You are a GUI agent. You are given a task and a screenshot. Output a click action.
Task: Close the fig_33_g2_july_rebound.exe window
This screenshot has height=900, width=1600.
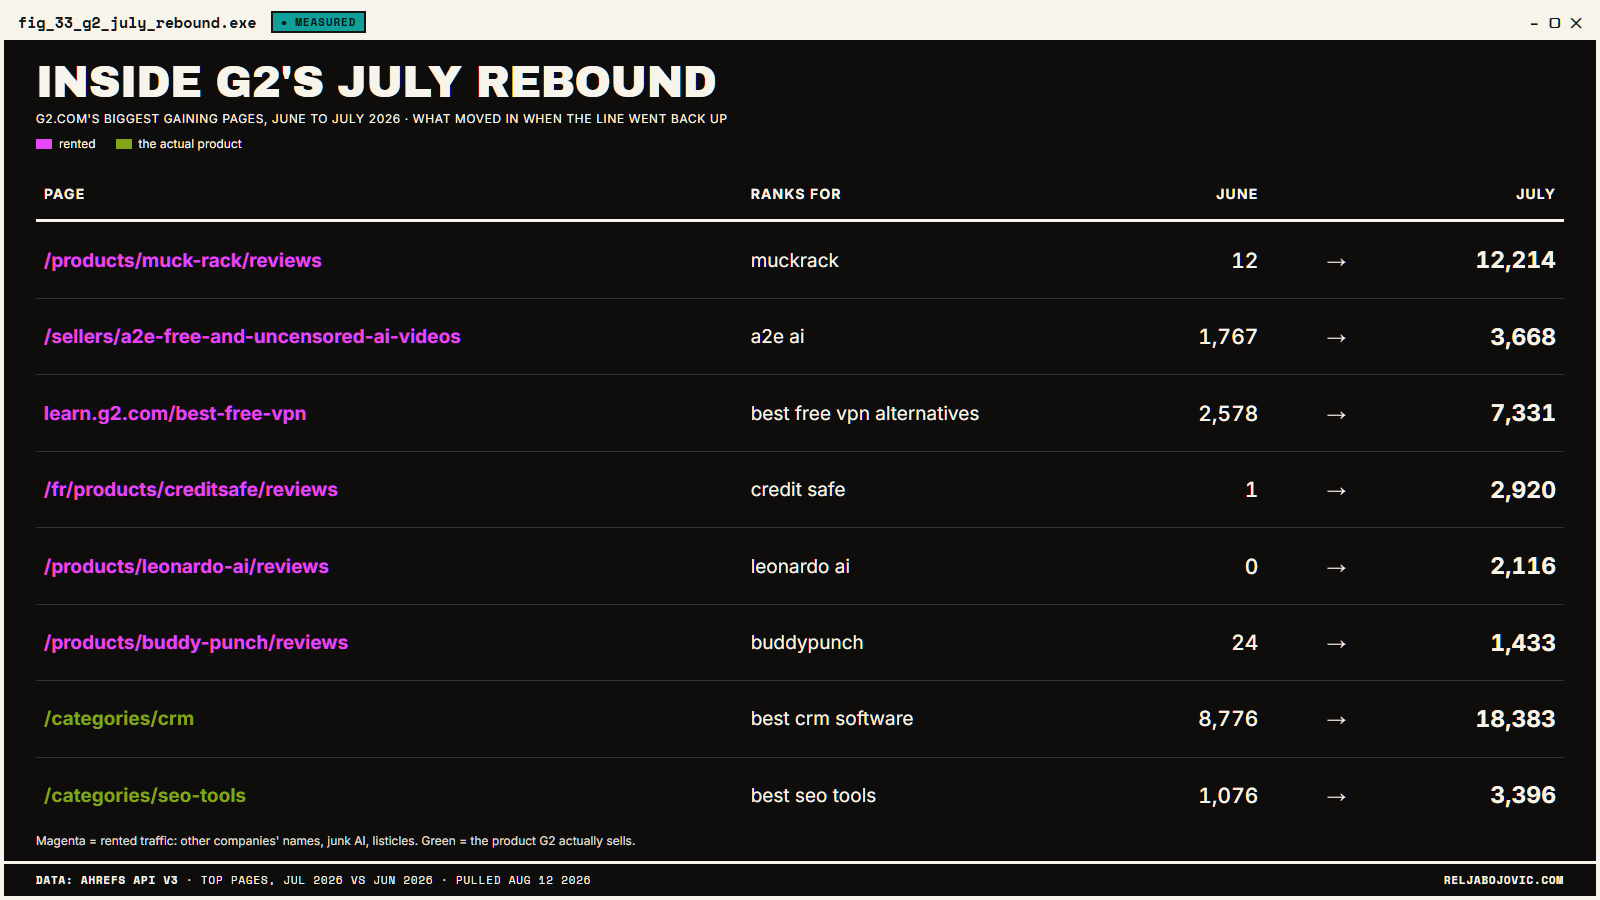pyautogui.click(x=1576, y=23)
